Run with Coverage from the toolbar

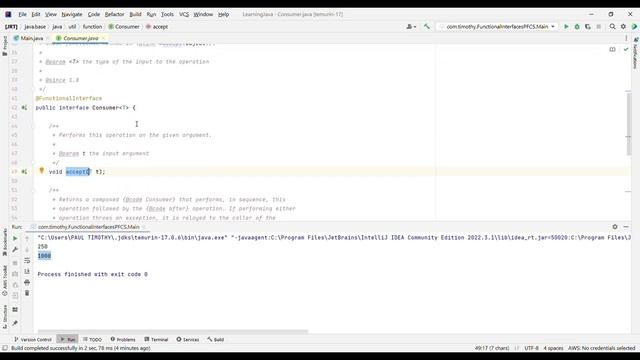588,27
